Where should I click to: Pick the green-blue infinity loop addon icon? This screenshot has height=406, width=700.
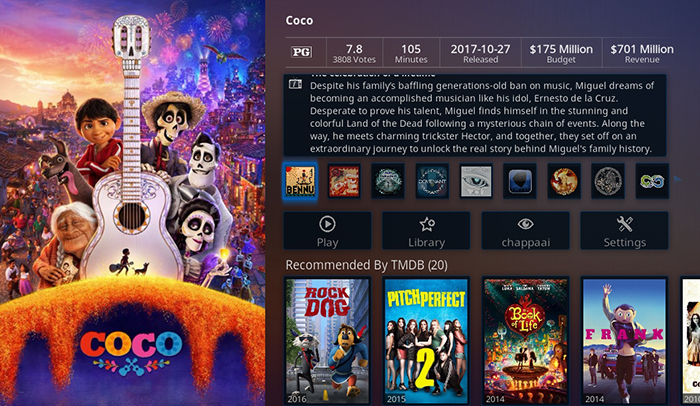pyautogui.click(x=652, y=181)
